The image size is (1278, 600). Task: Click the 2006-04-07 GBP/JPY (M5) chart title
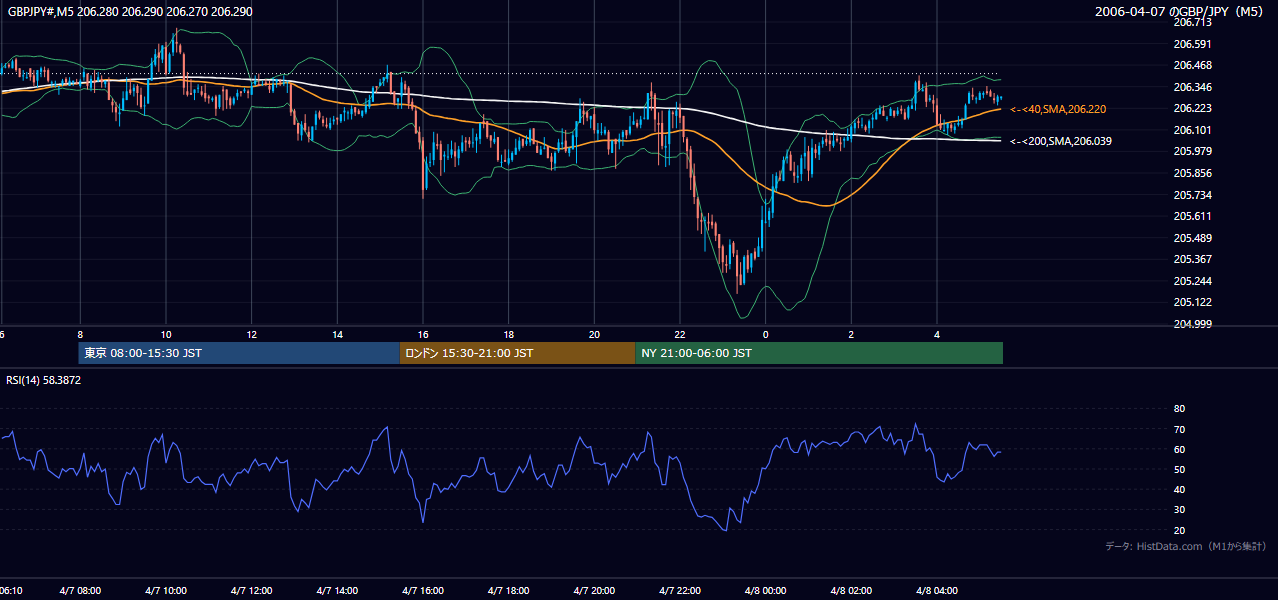[1180, 12]
